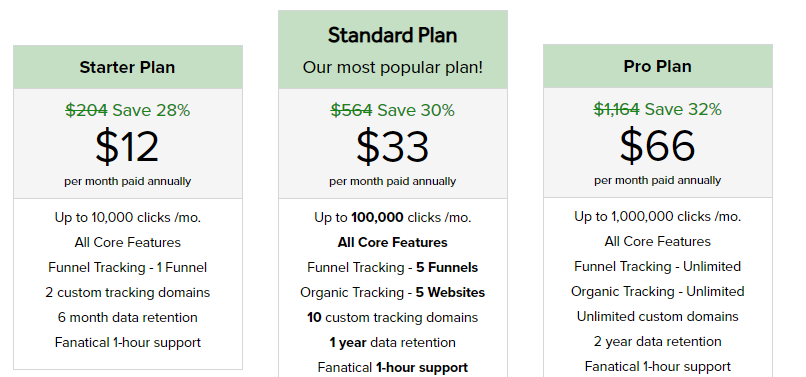Click 'Organic Tracking - 5 Websites' feature
The width and height of the screenshot is (806, 377).
tap(393, 293)
